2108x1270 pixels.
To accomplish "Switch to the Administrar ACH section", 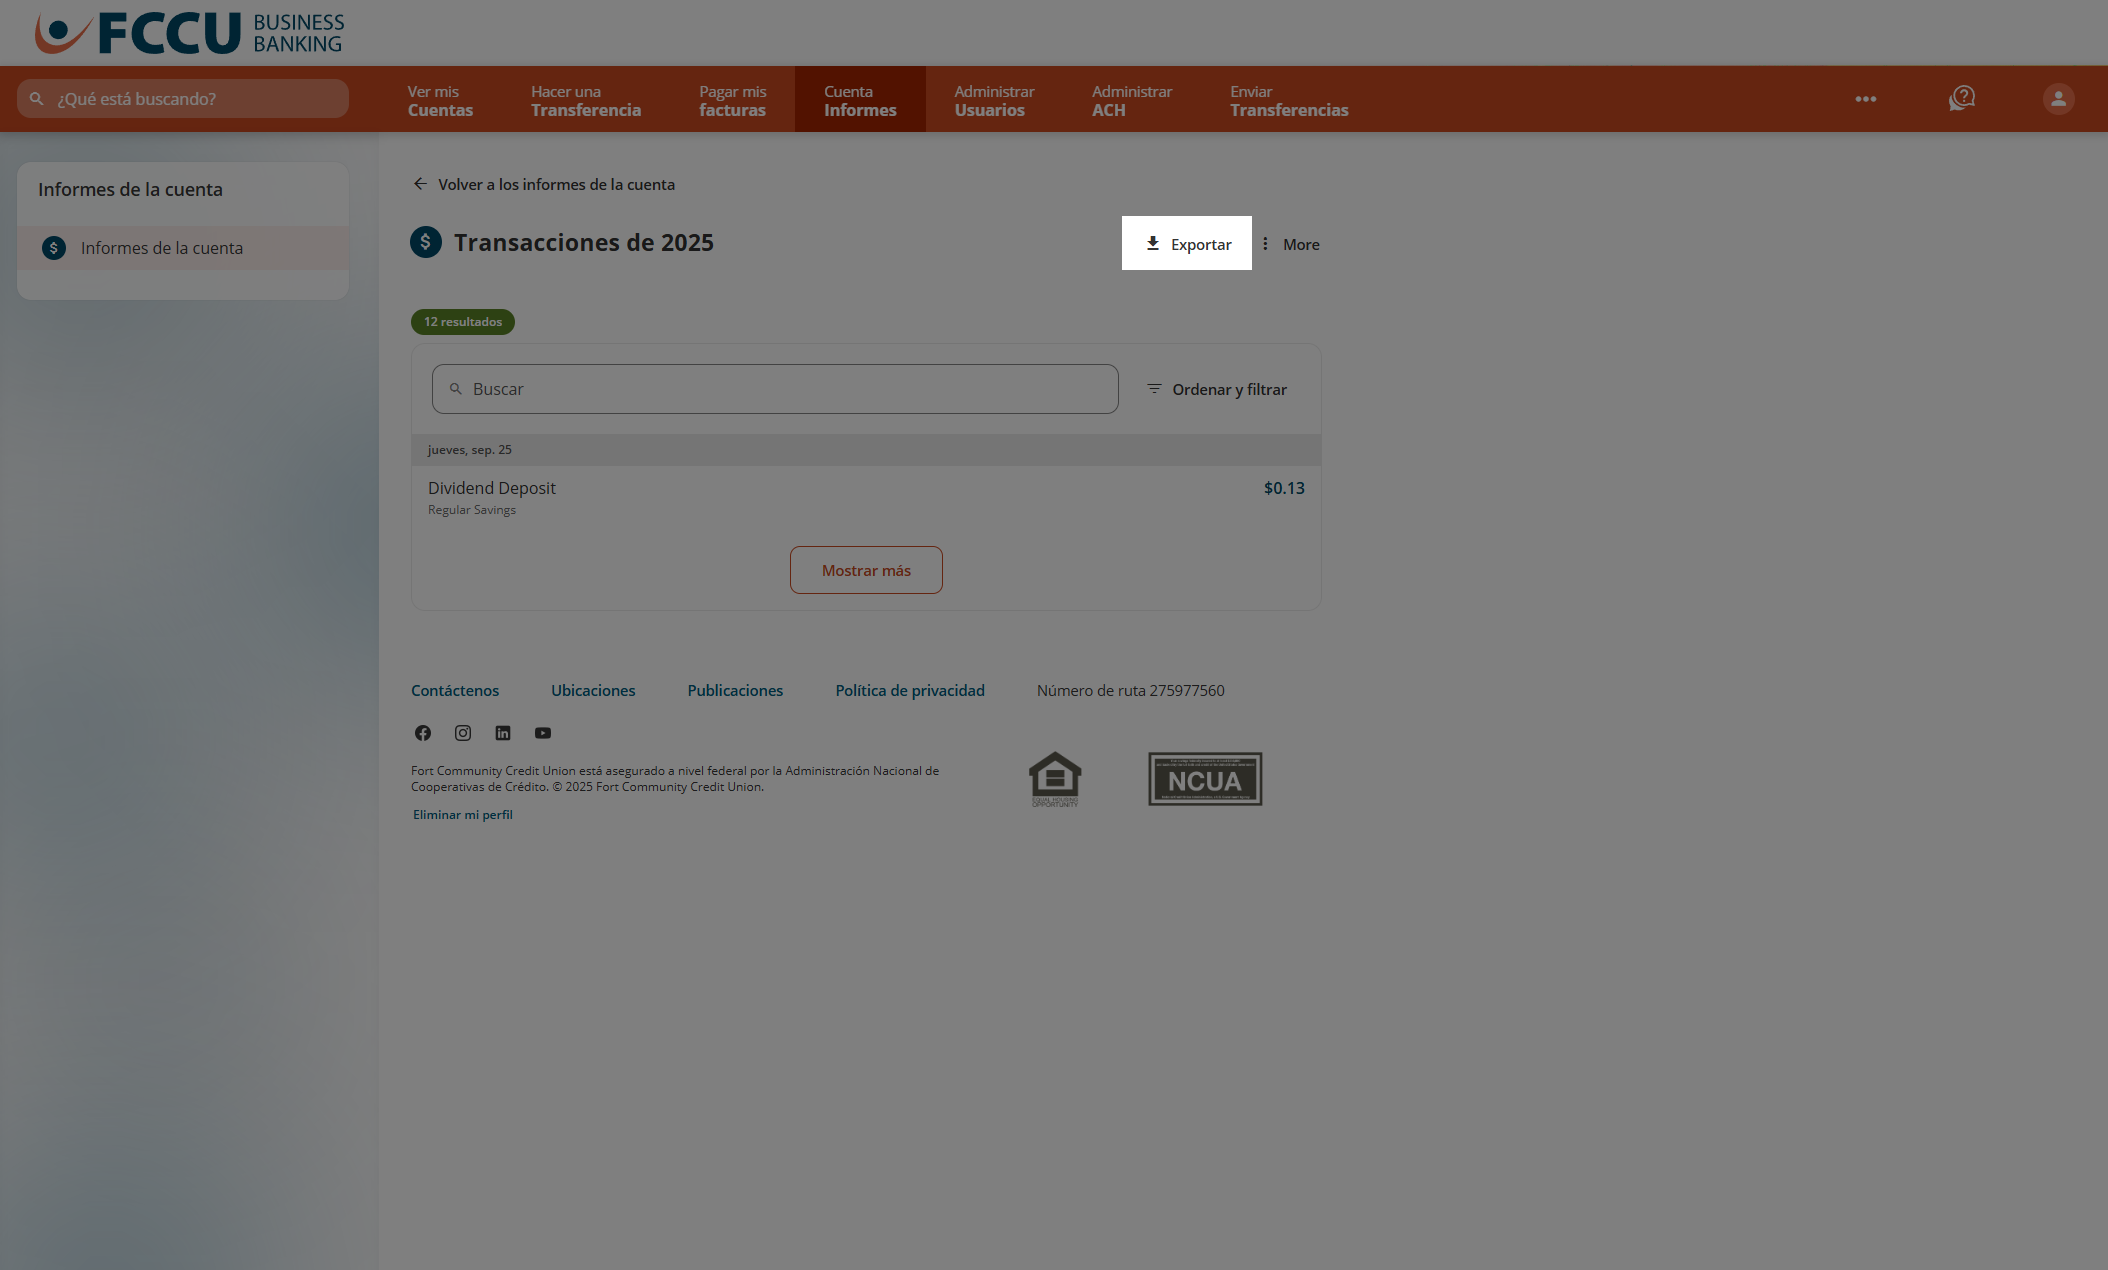I will tap(1131, 99).
